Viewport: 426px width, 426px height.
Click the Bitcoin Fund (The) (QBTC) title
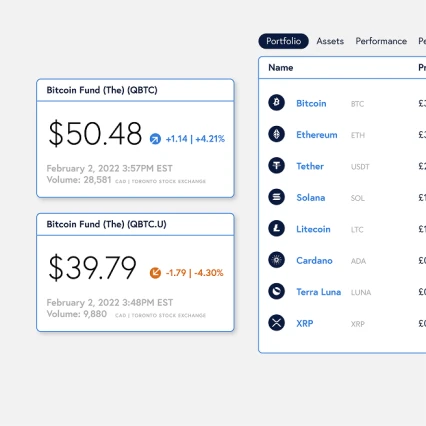click(102, 90)
